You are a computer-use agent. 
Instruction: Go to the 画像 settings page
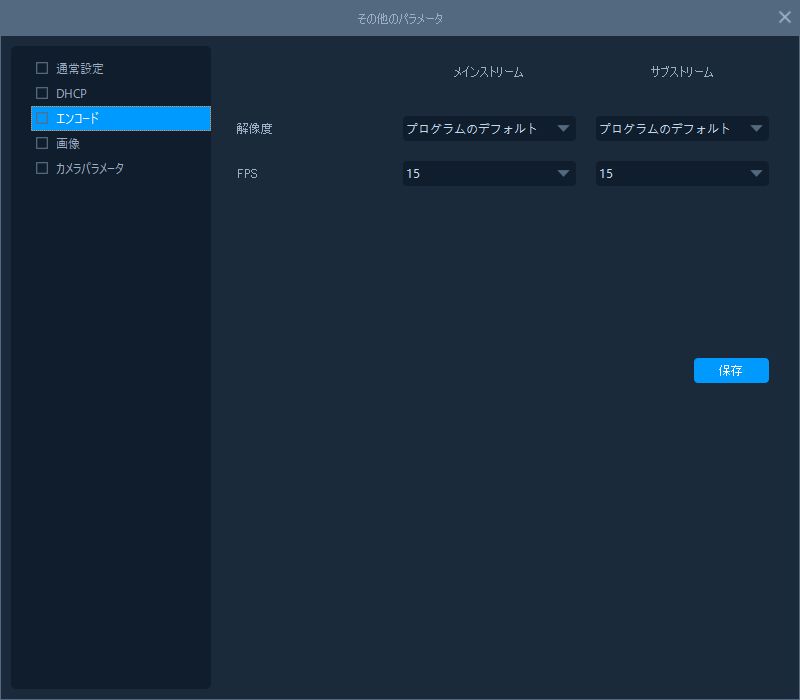point(68,143)
